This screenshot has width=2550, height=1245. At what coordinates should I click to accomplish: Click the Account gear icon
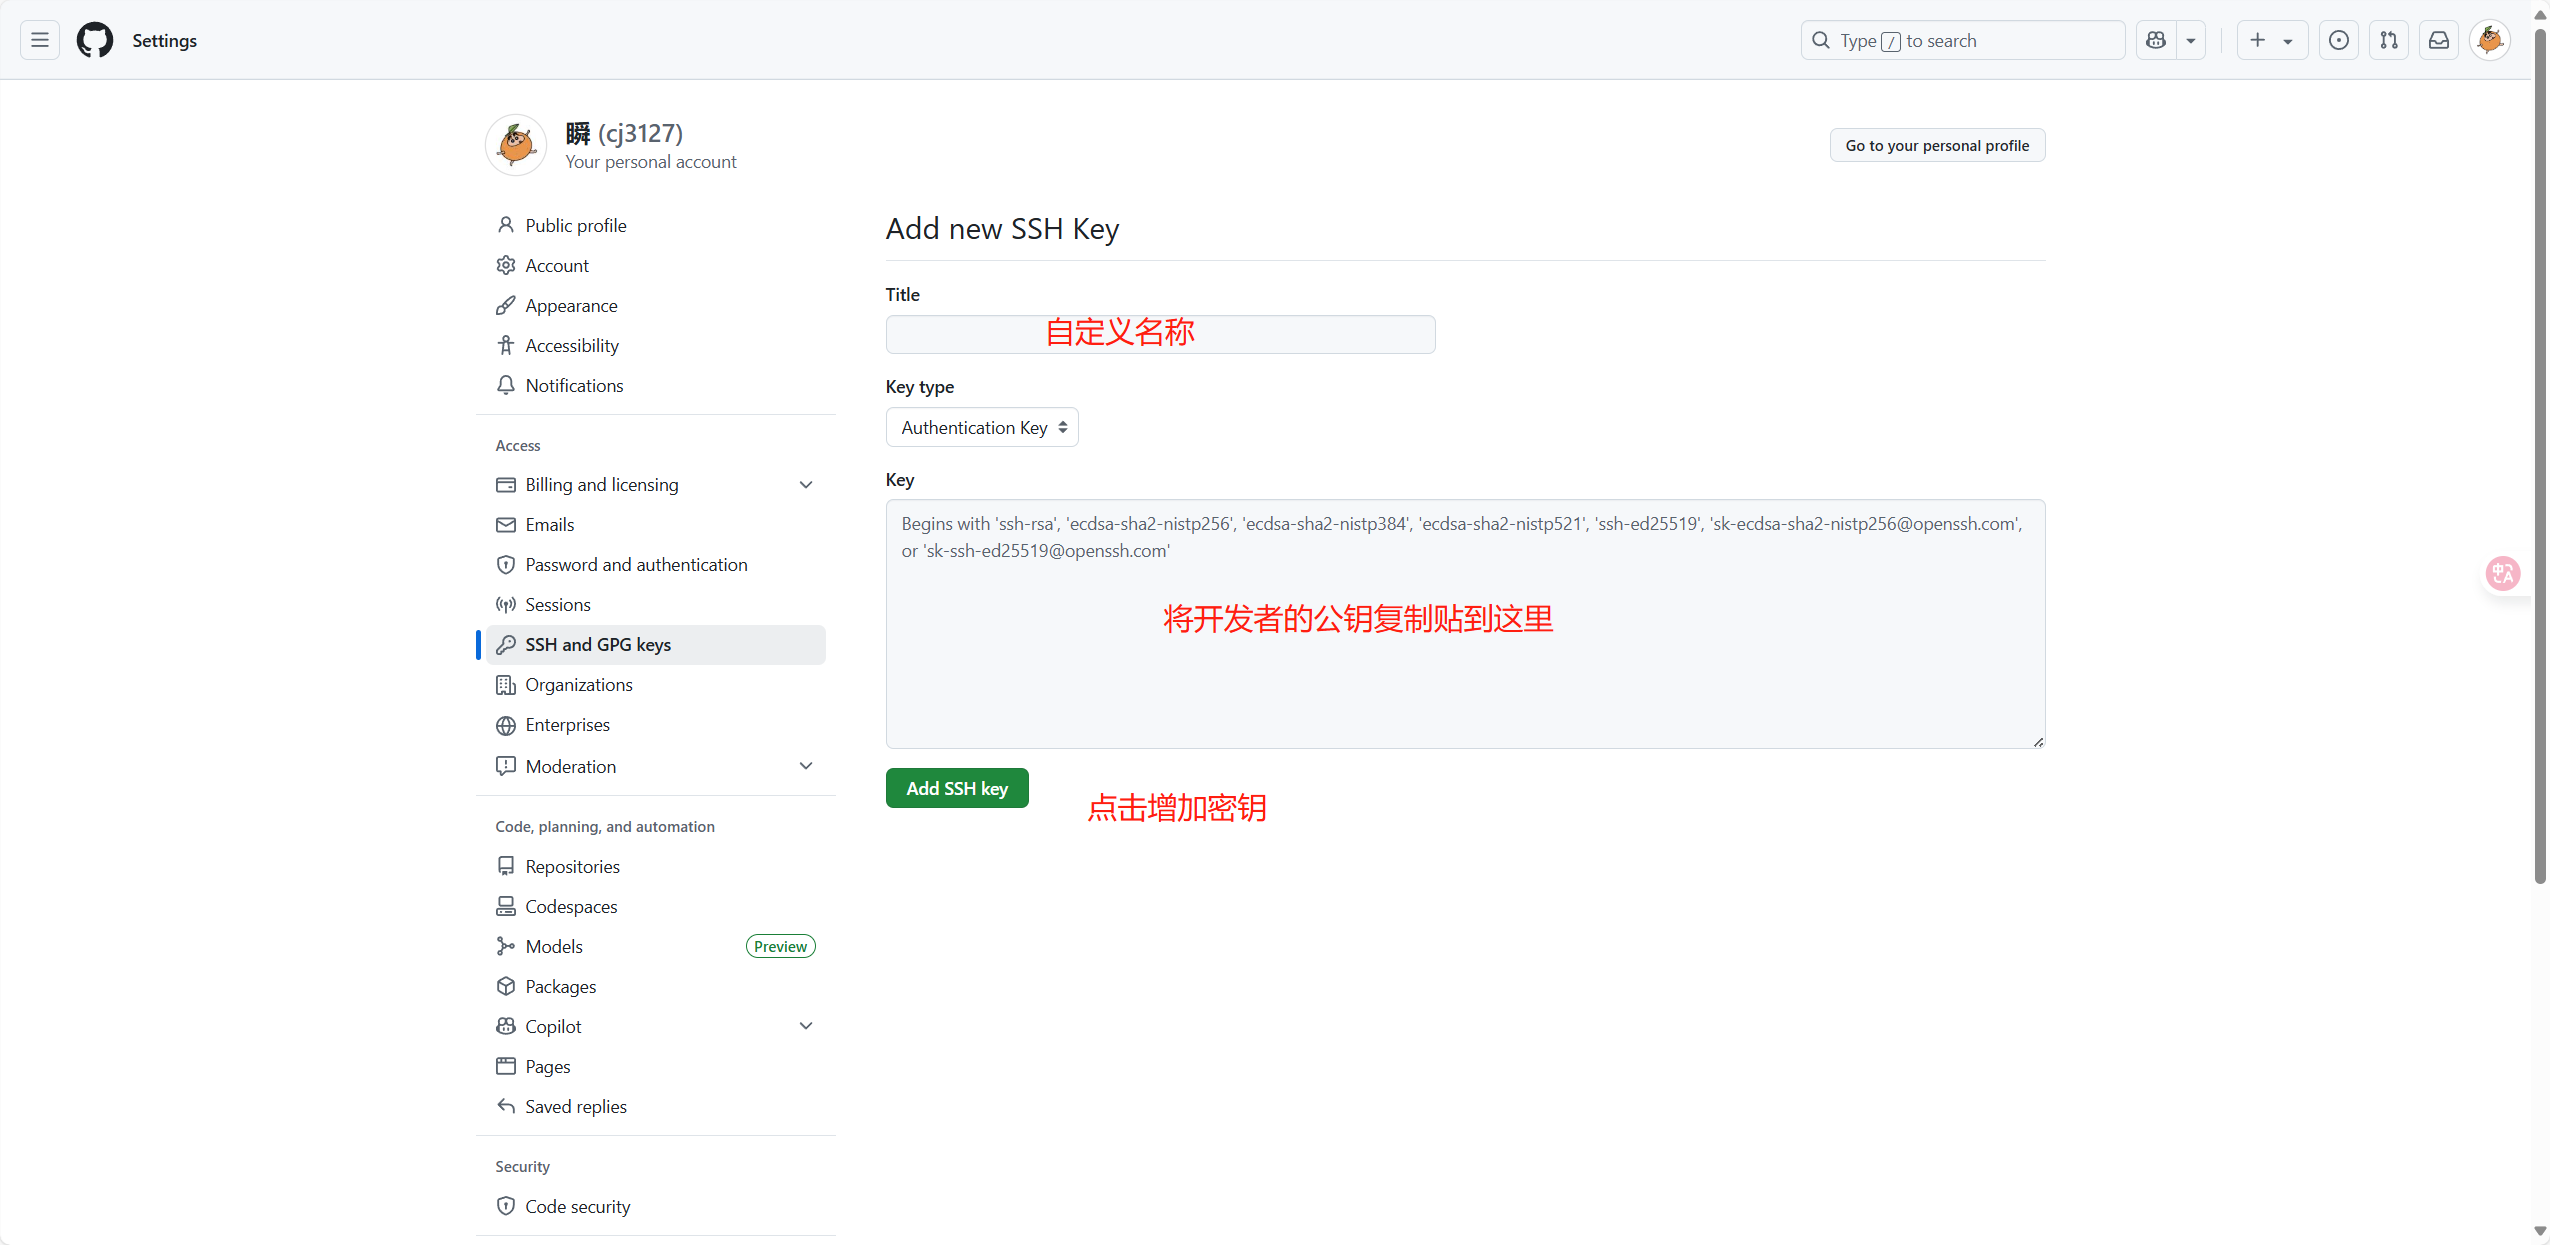tap(506, 265)
